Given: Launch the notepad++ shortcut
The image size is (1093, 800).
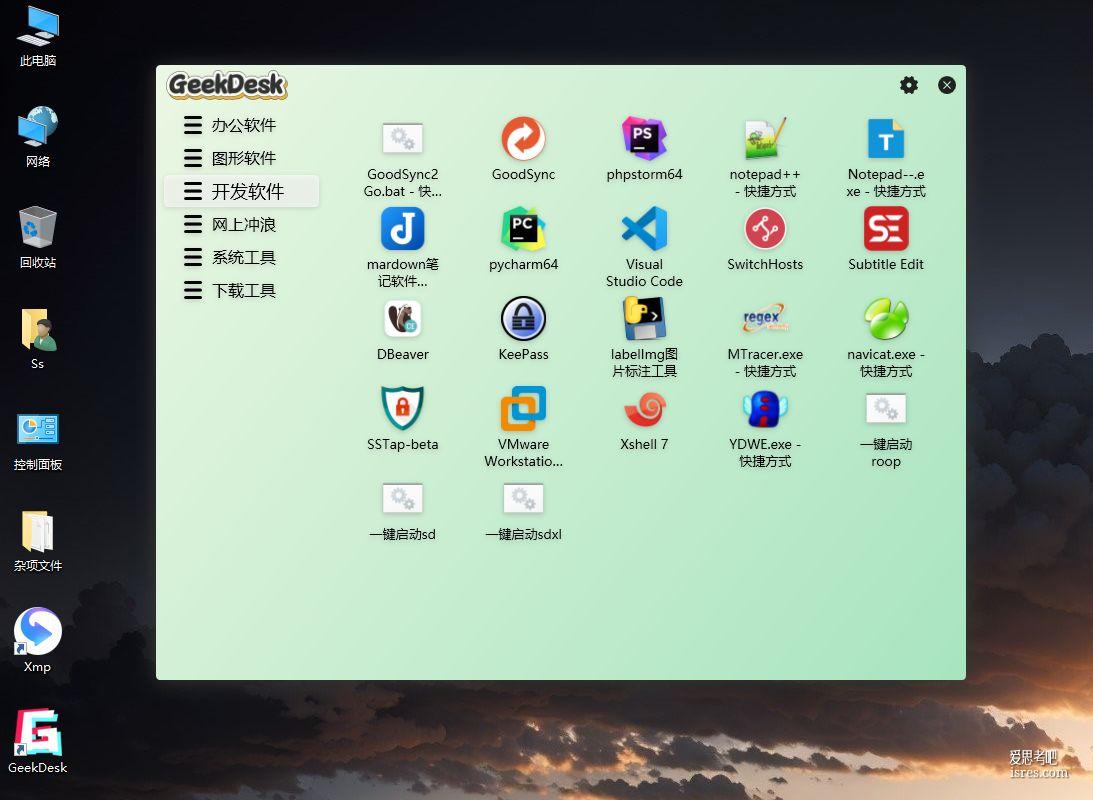Looking at the screenshot, I should (765, 138).
